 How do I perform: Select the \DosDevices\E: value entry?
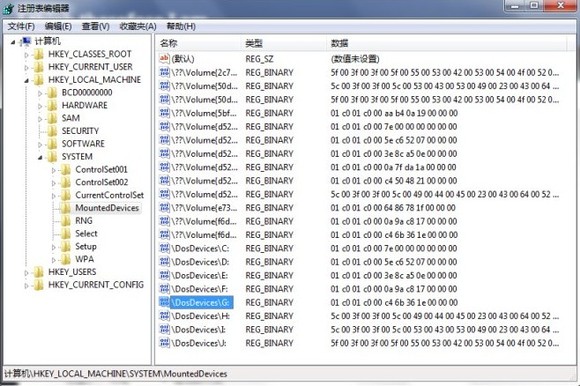[199, 275]
